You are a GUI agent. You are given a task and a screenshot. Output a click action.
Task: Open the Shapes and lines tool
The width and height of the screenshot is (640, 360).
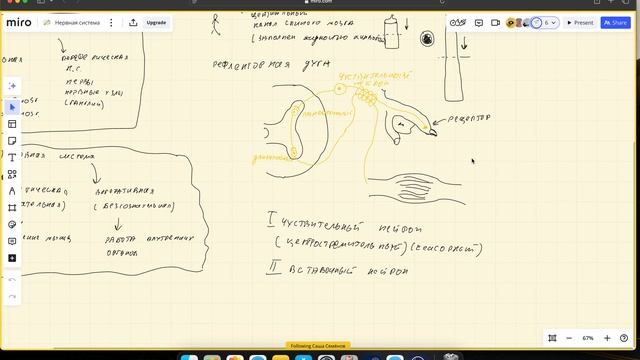click(12, 174)
